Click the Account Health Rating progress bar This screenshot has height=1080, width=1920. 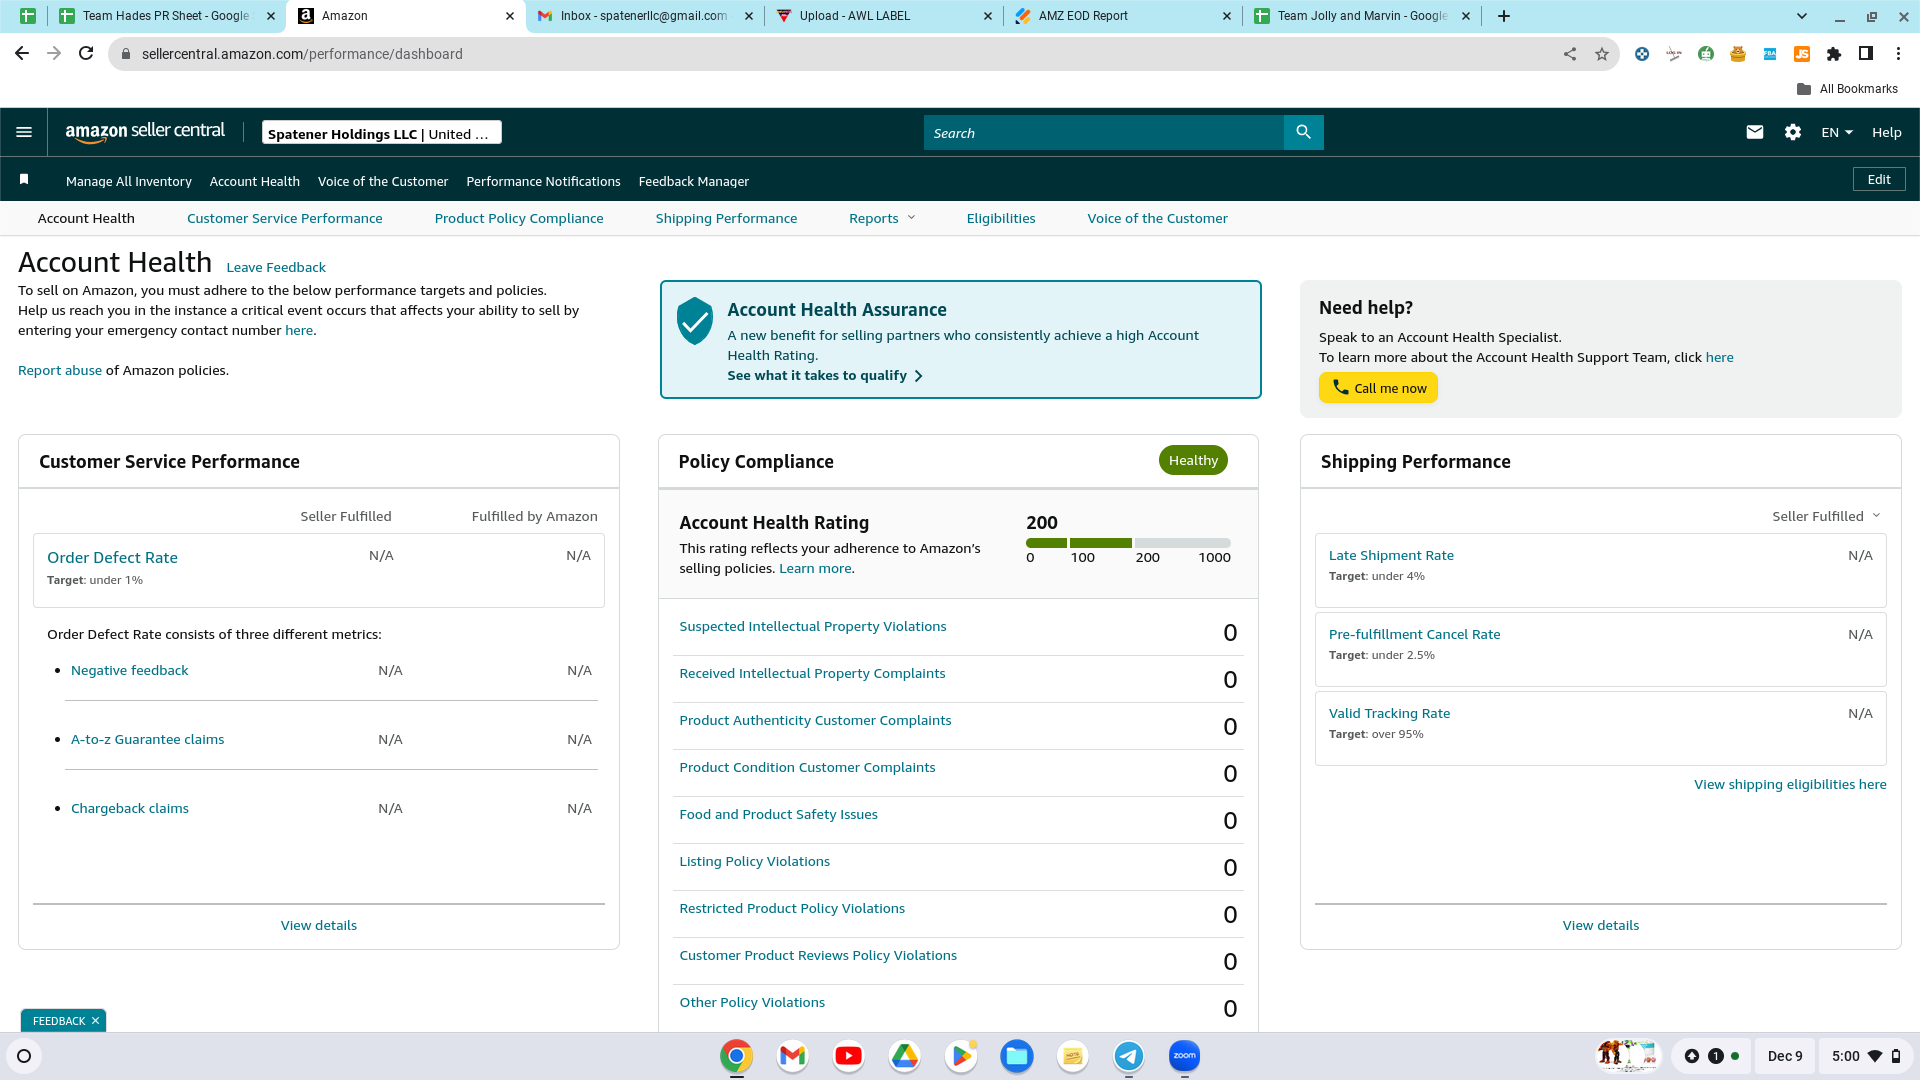coord(1128,543)
